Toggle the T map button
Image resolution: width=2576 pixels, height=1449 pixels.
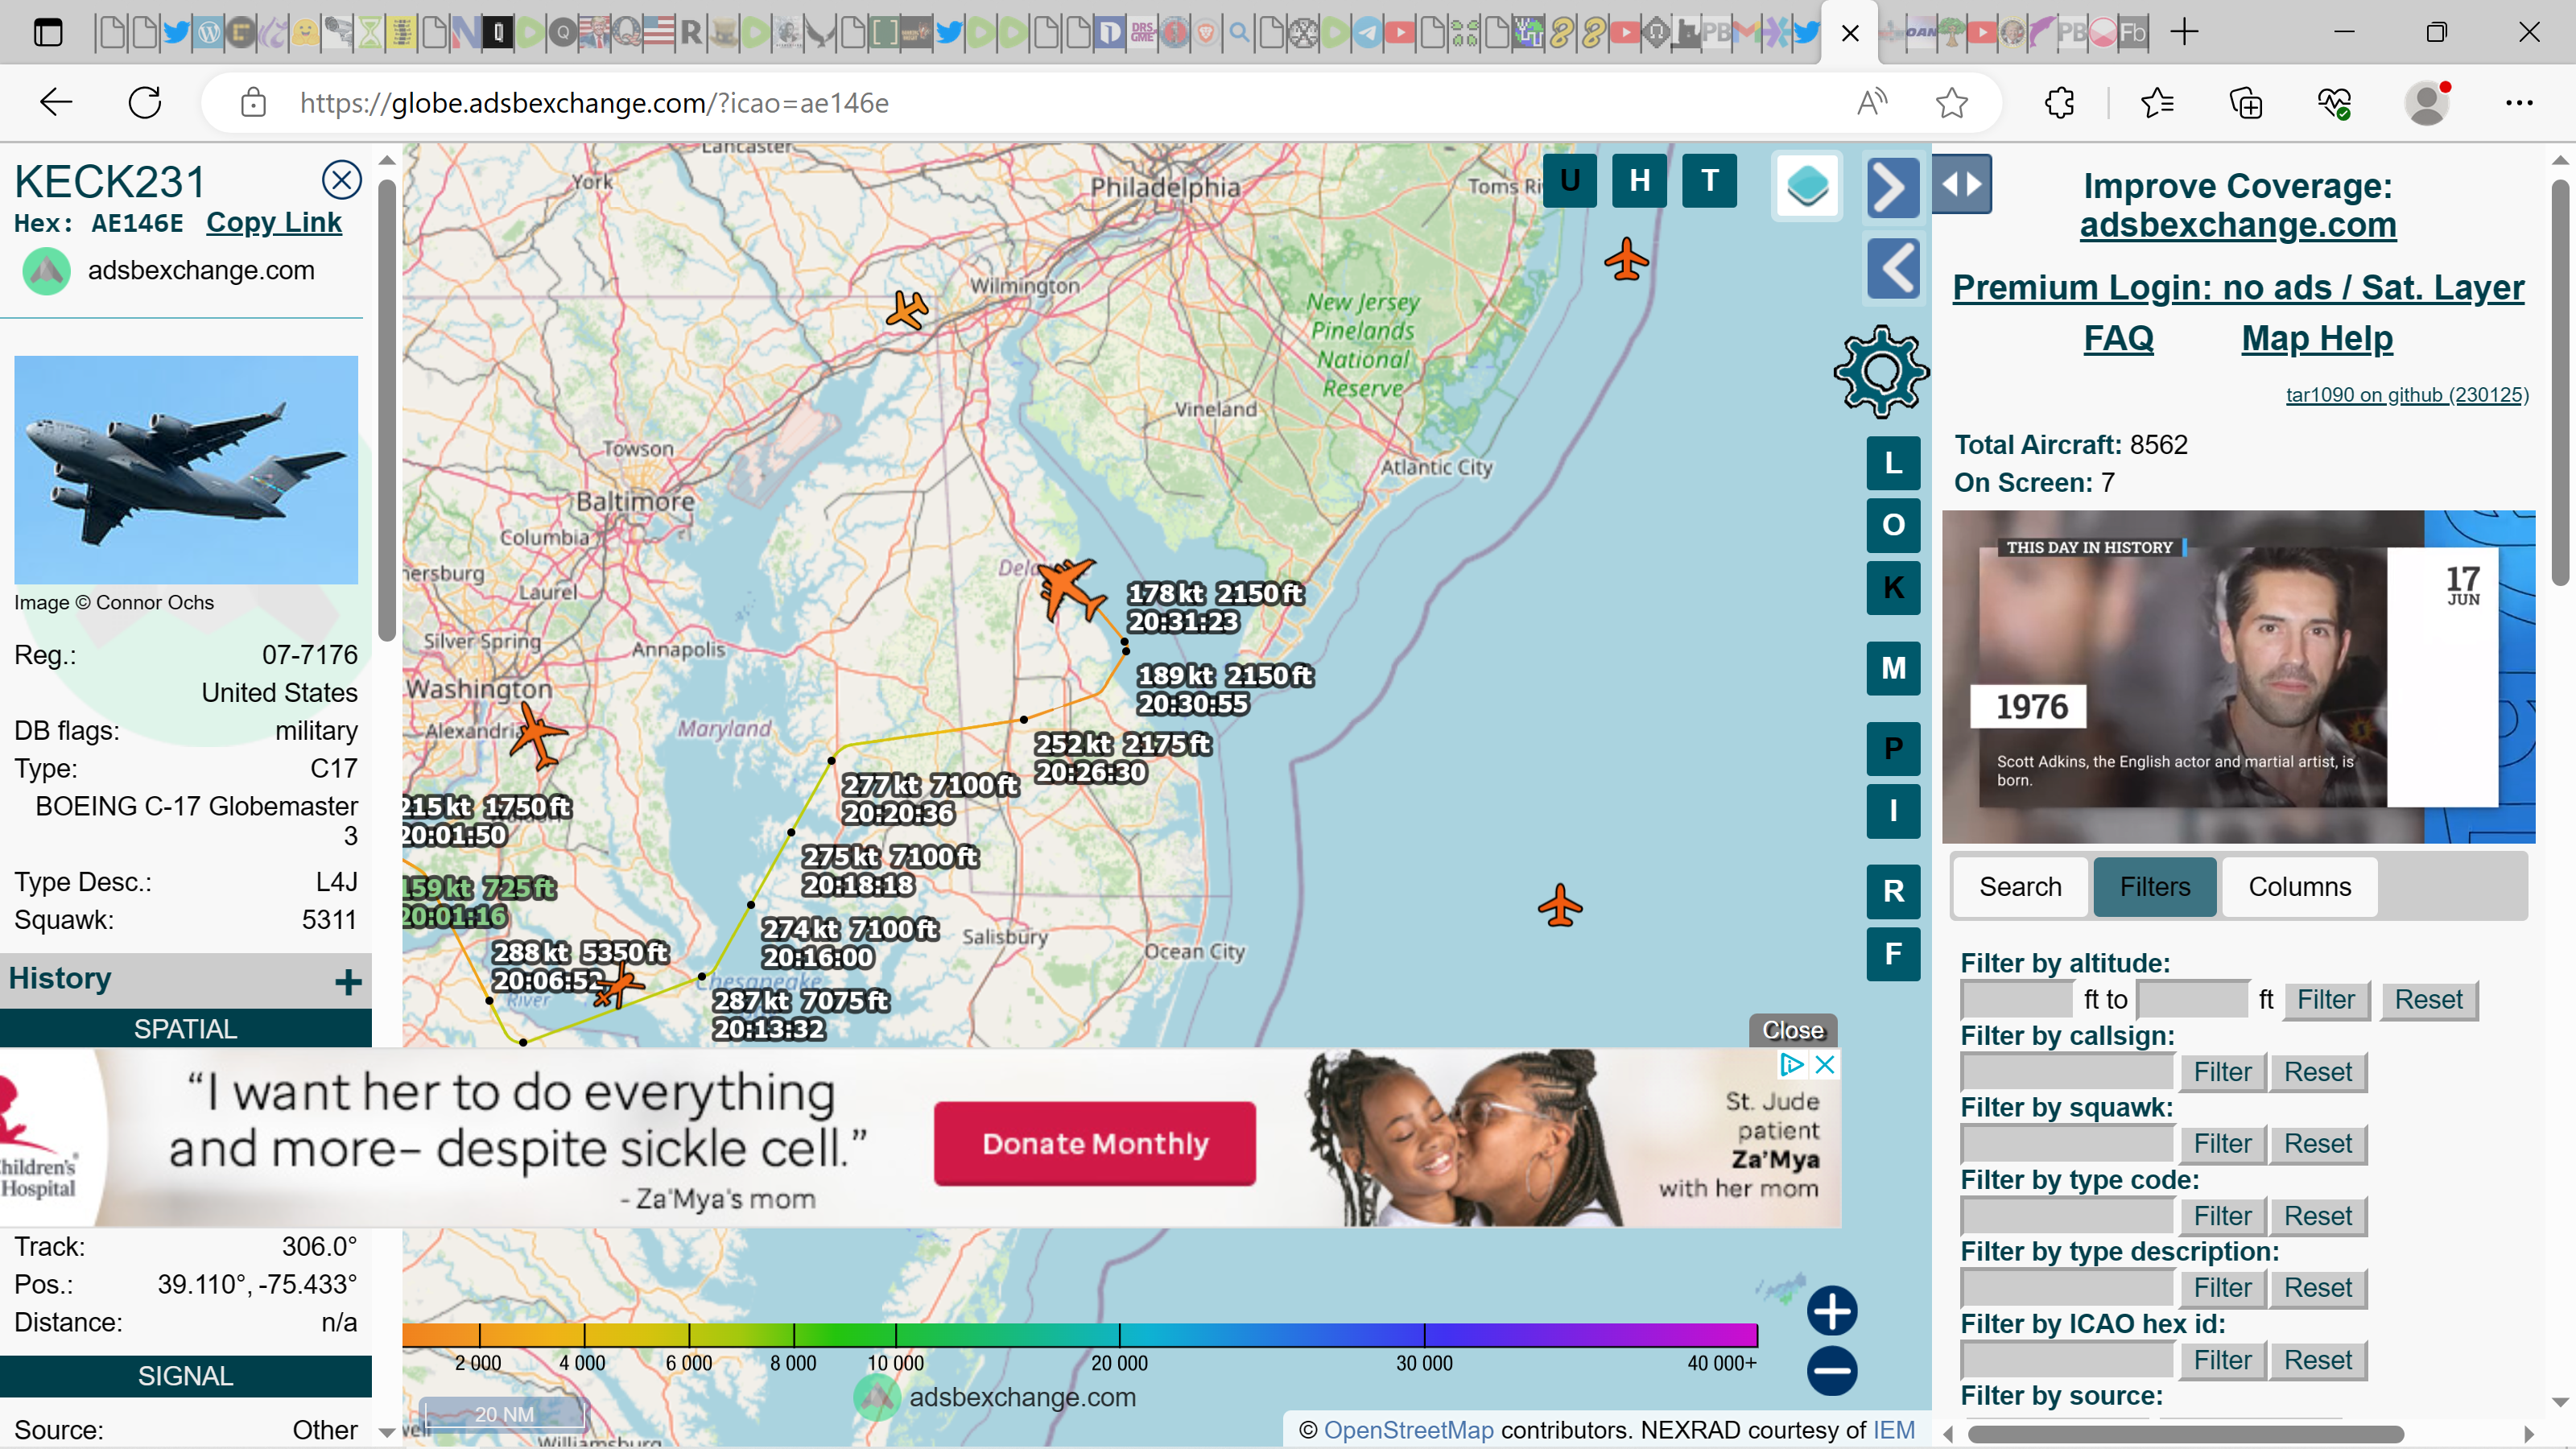[x=1710, y=181]
